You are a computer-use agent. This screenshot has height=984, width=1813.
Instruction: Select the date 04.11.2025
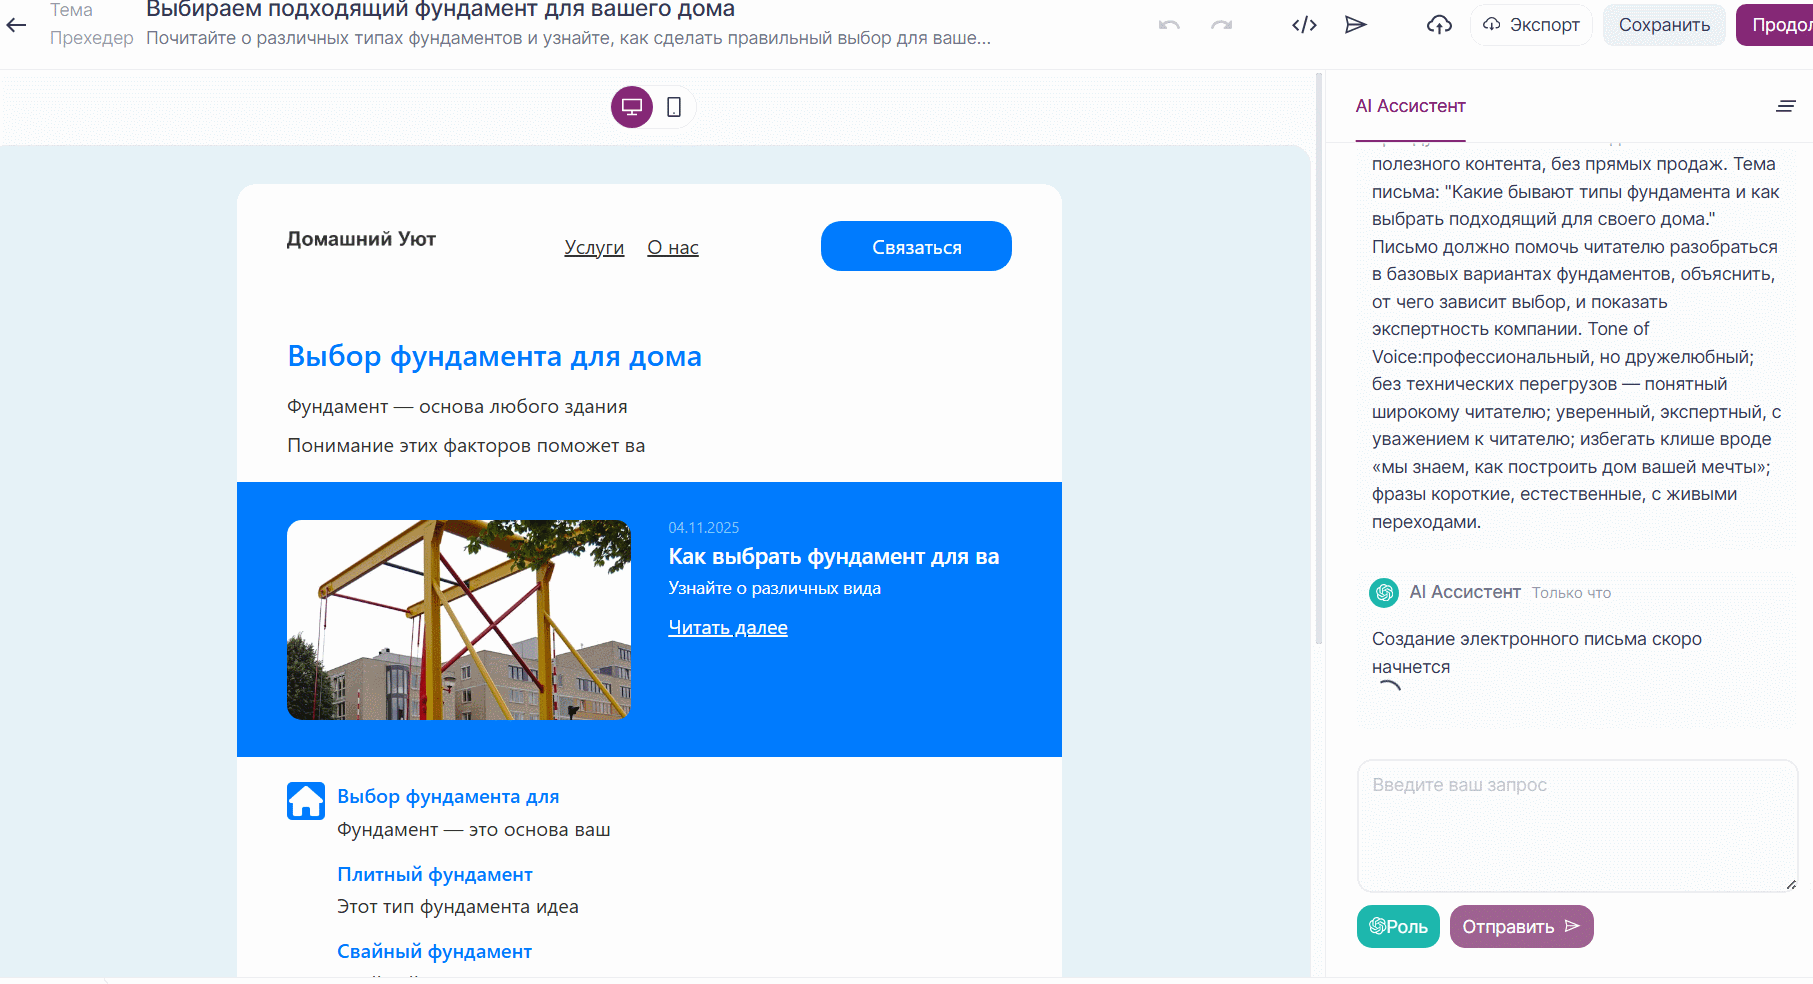pos(704,527)
